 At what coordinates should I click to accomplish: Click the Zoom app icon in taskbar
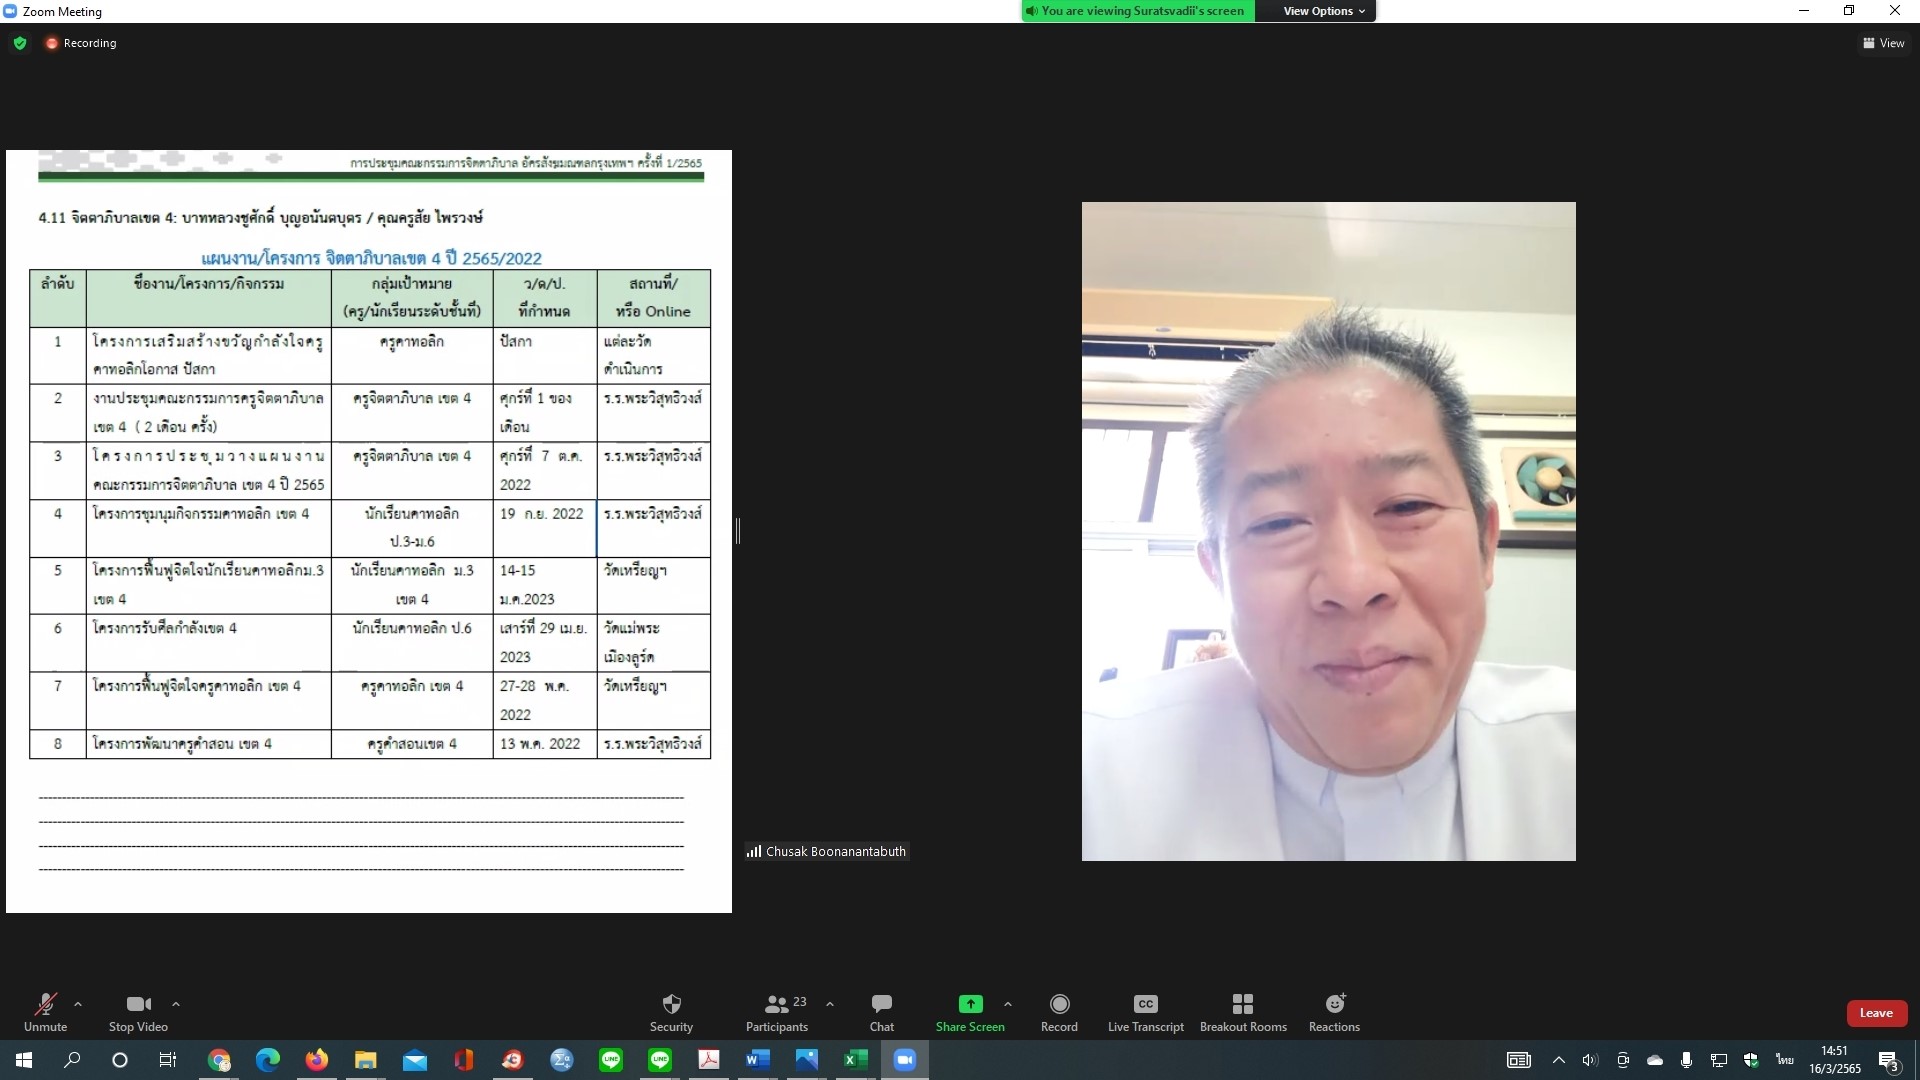[905, 1060]
